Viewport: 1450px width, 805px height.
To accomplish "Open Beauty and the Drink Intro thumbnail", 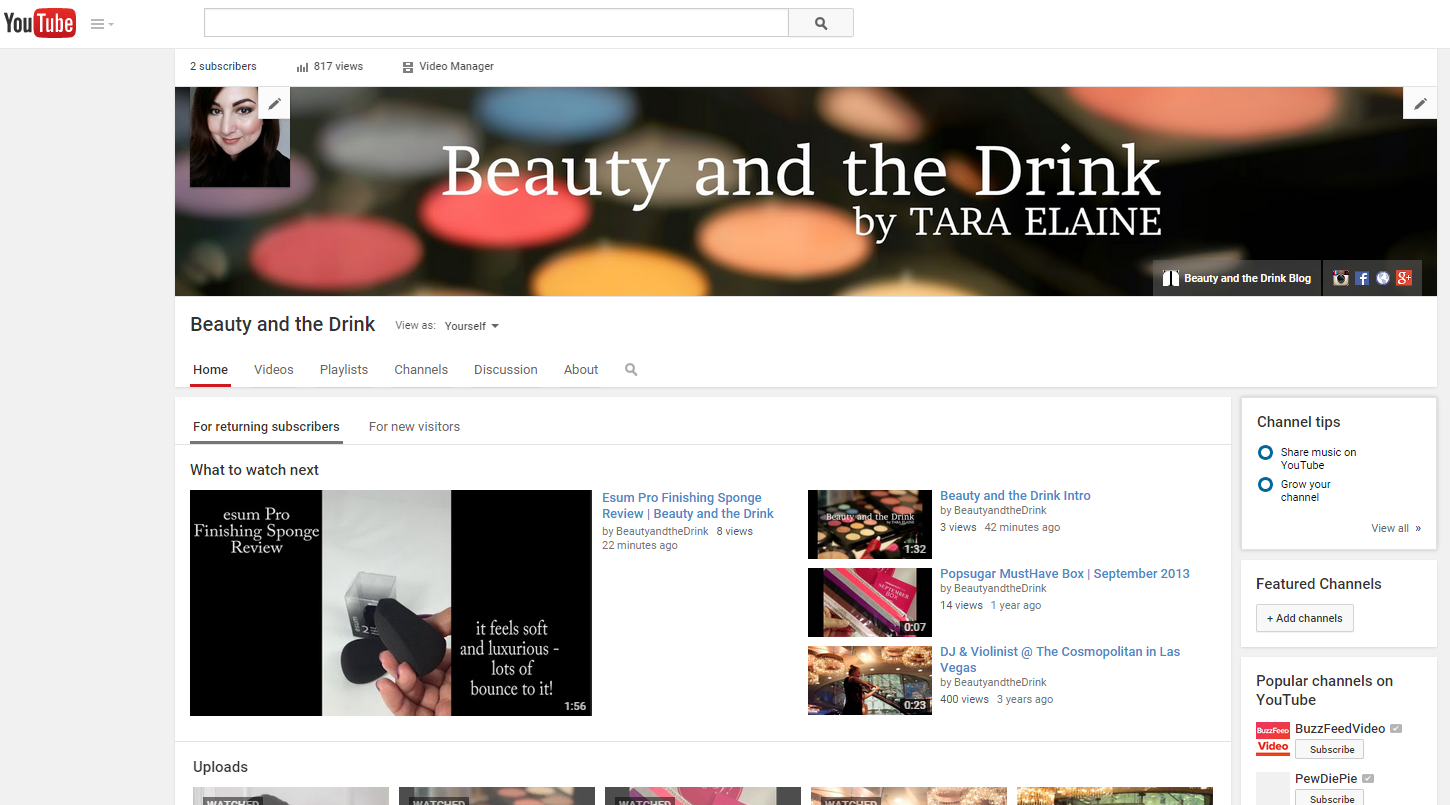I will (870, 524).
